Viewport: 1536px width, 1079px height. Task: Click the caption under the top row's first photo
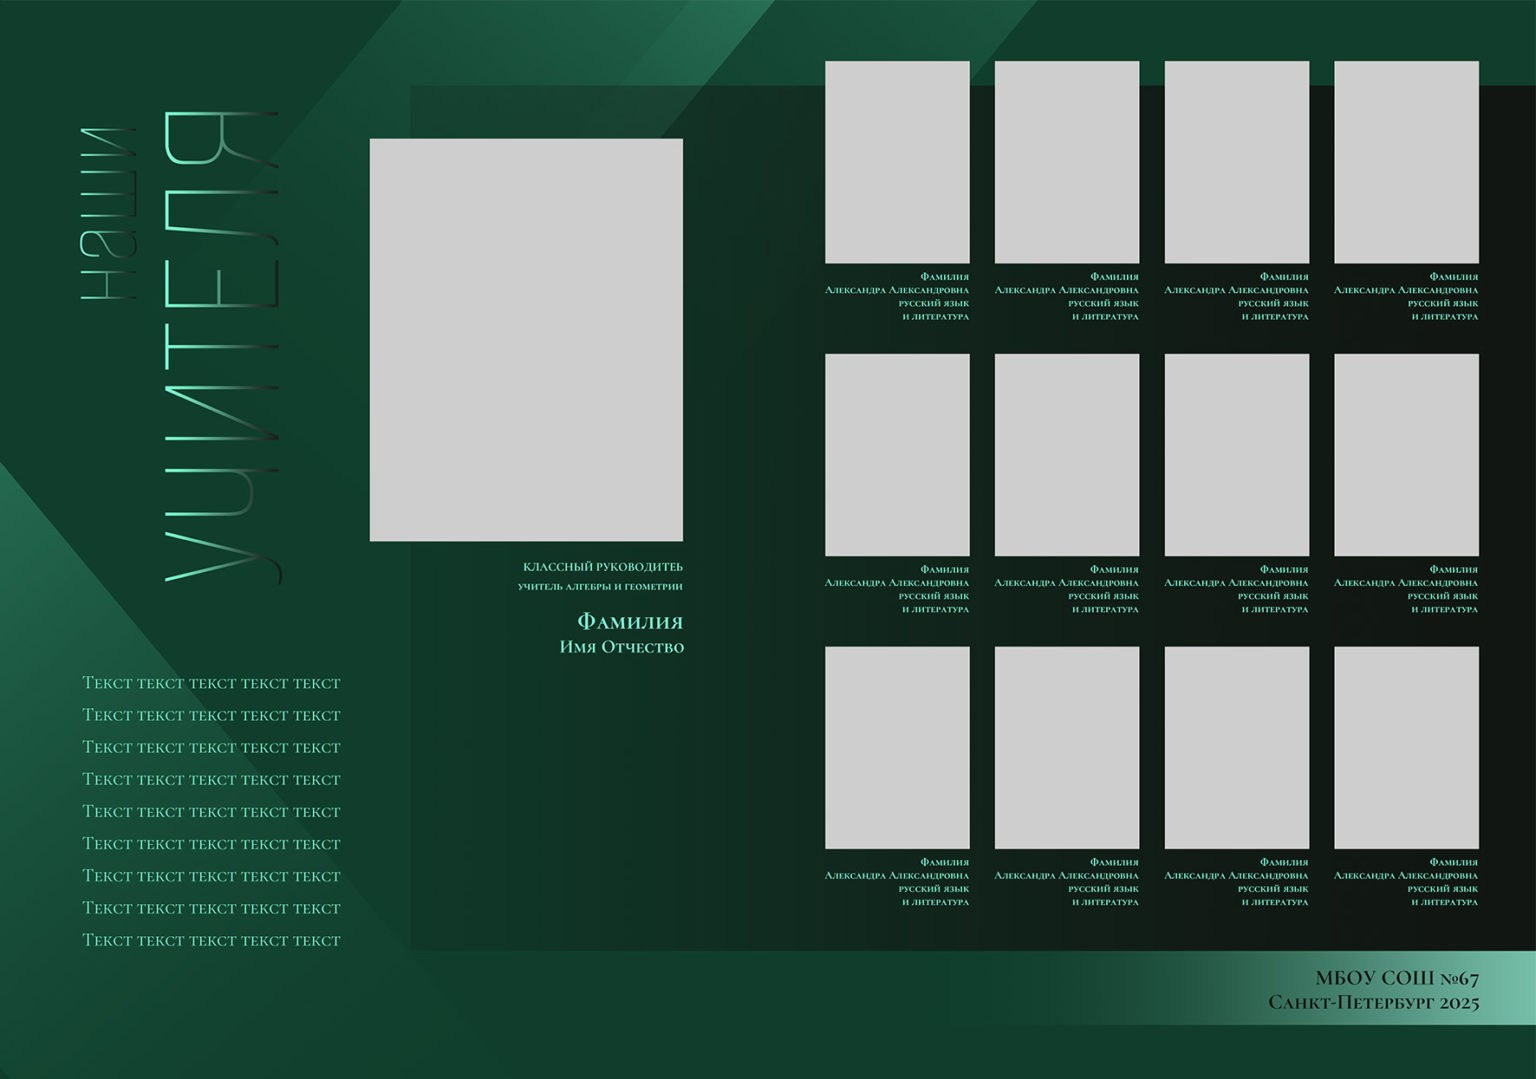point(898,296)
